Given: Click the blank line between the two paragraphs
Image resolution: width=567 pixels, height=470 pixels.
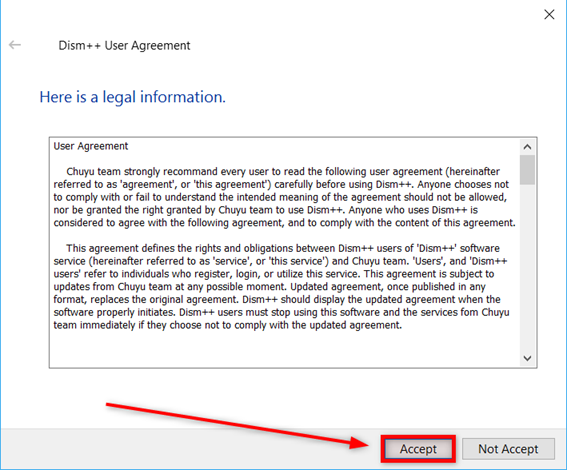Looking at the screenshot, I should (x=284, y=235).
